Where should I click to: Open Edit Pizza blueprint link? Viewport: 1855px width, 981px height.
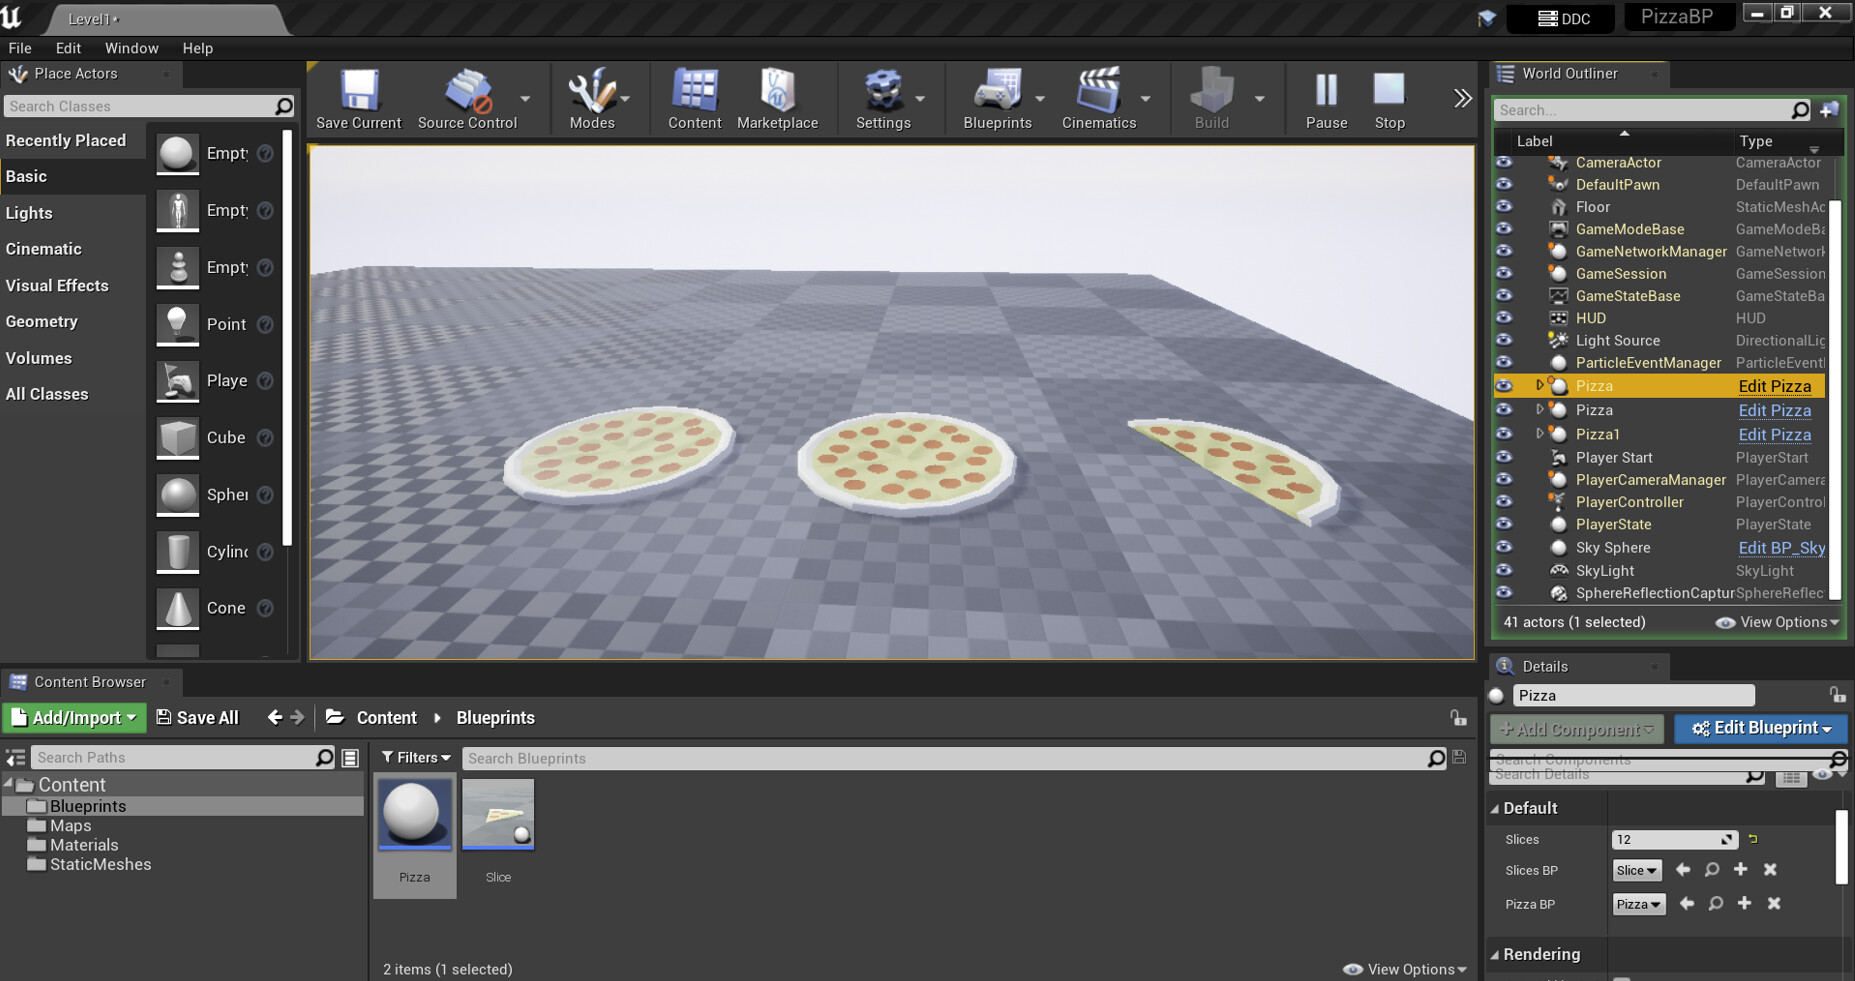1774,386
